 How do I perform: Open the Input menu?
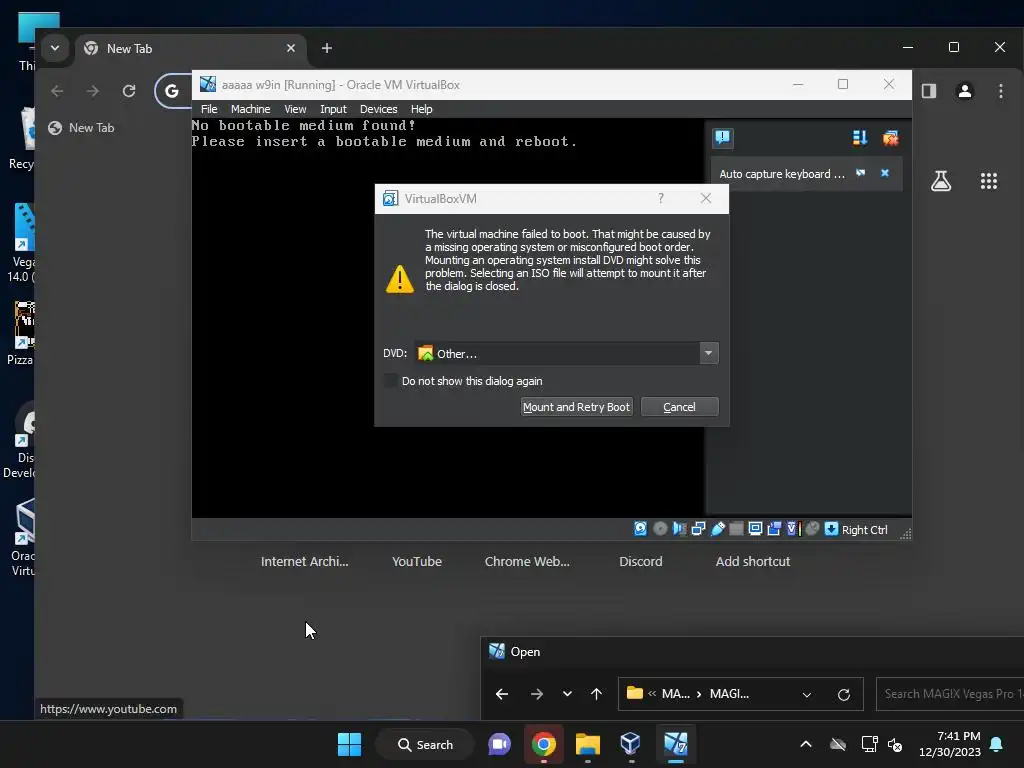[333, 109]
